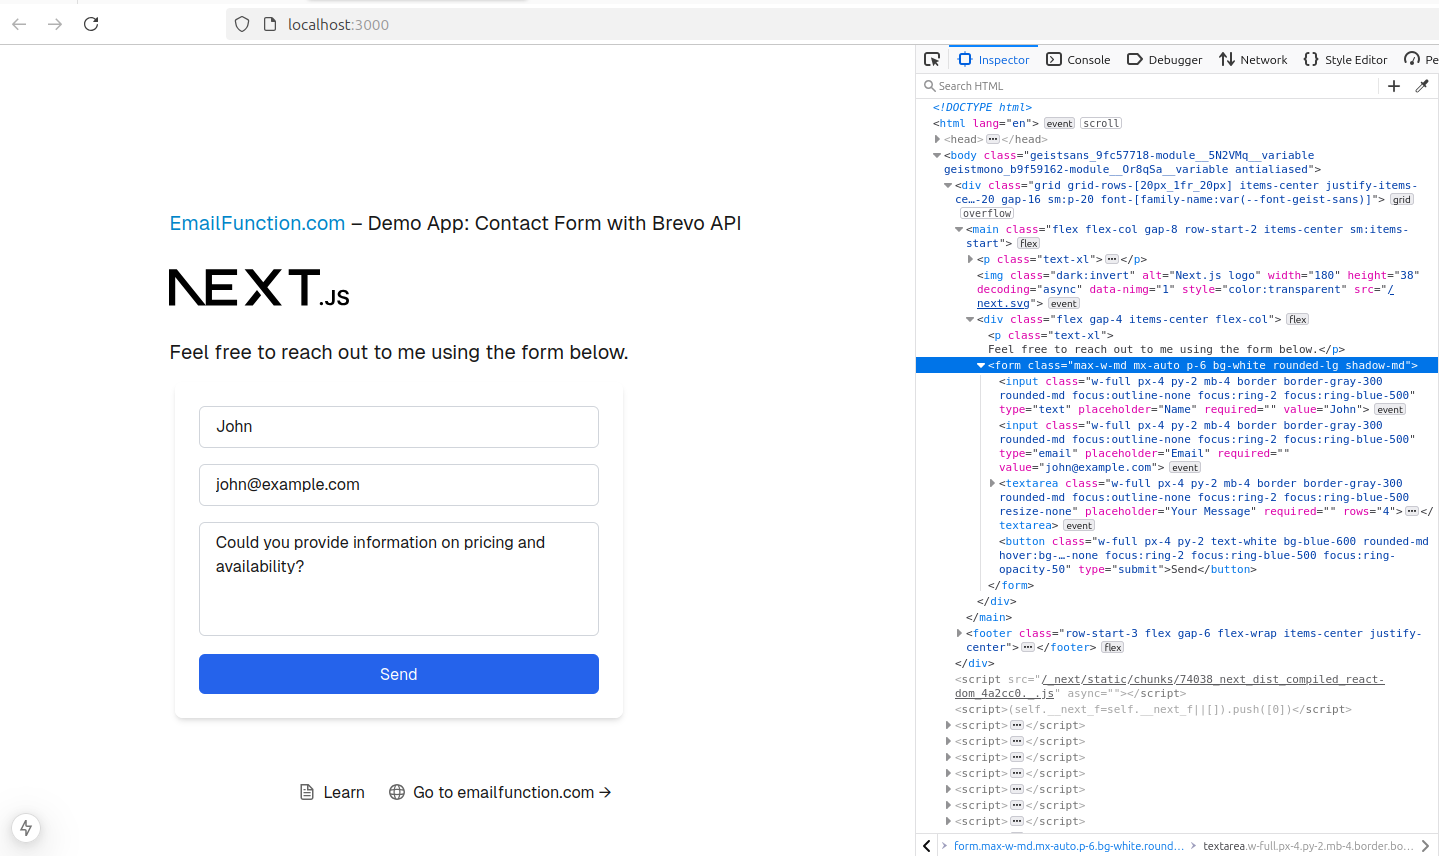Click the shield tracking protection icon
This screenshot has width=1439, height=856.
(x=242, y=24)
